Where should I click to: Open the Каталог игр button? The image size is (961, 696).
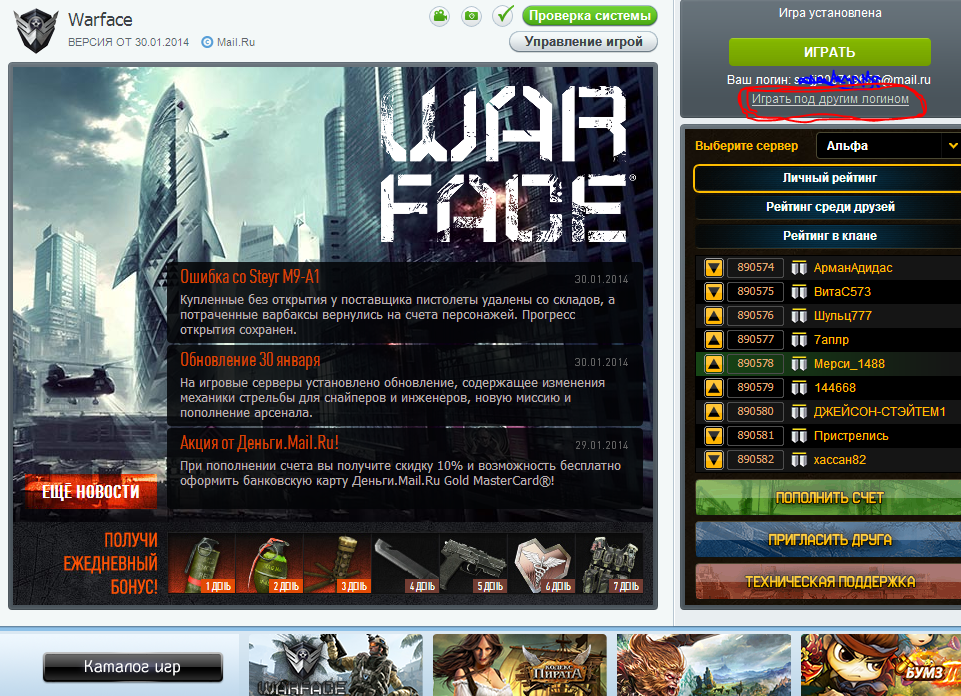pos(132,667)
